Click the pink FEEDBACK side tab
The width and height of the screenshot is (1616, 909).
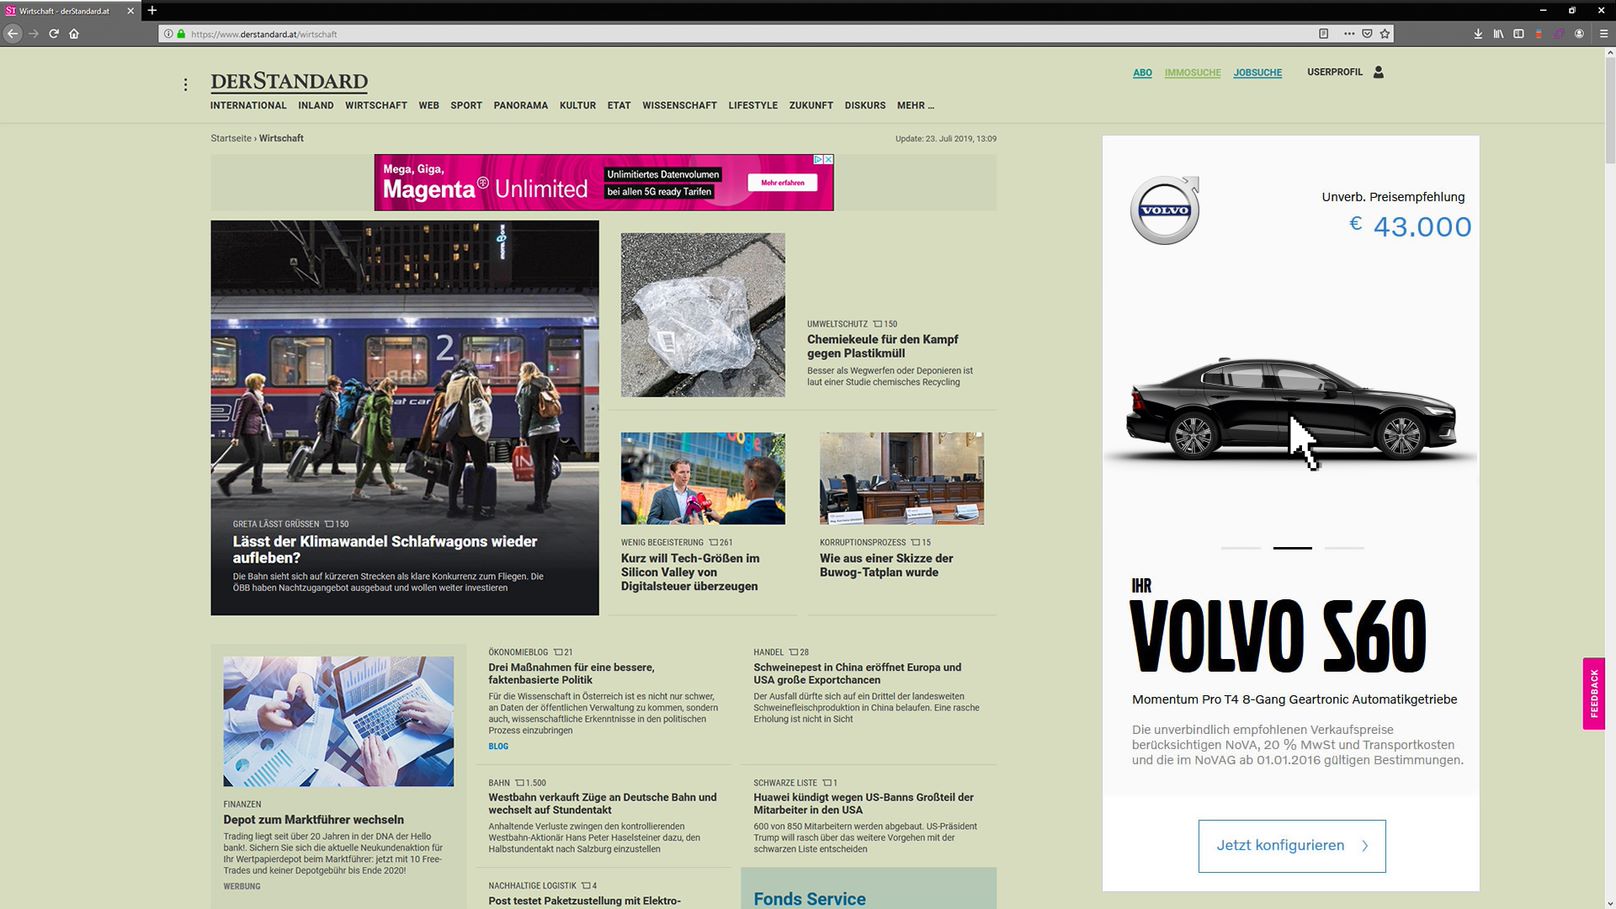pos(1594,693)
